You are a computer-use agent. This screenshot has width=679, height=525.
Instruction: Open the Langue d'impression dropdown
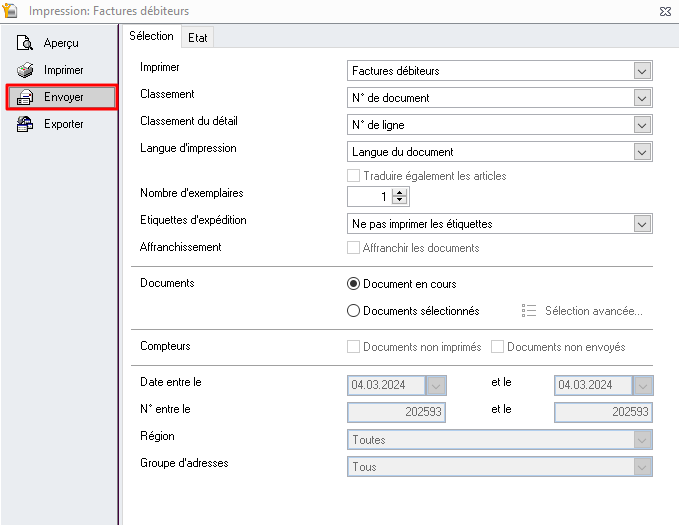pos(642,152)
